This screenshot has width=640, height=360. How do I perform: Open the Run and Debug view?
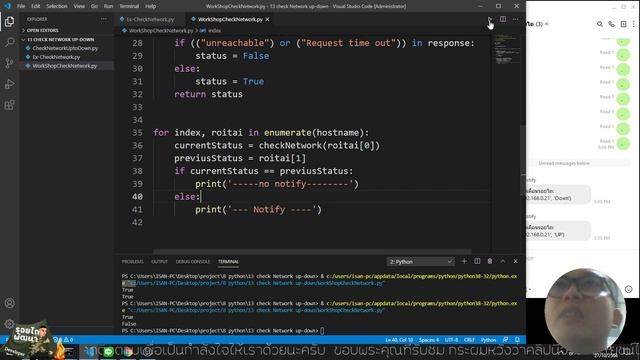[x=9, y=84]
